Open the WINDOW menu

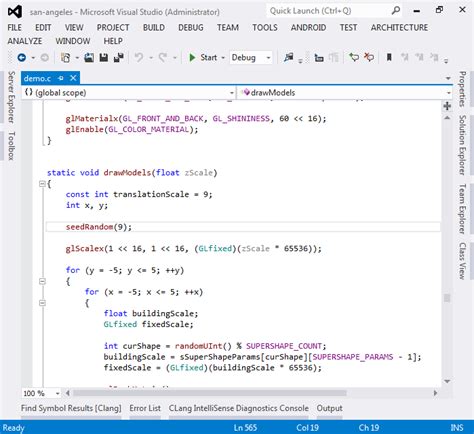pyautogui.click(x=73, y=41)
